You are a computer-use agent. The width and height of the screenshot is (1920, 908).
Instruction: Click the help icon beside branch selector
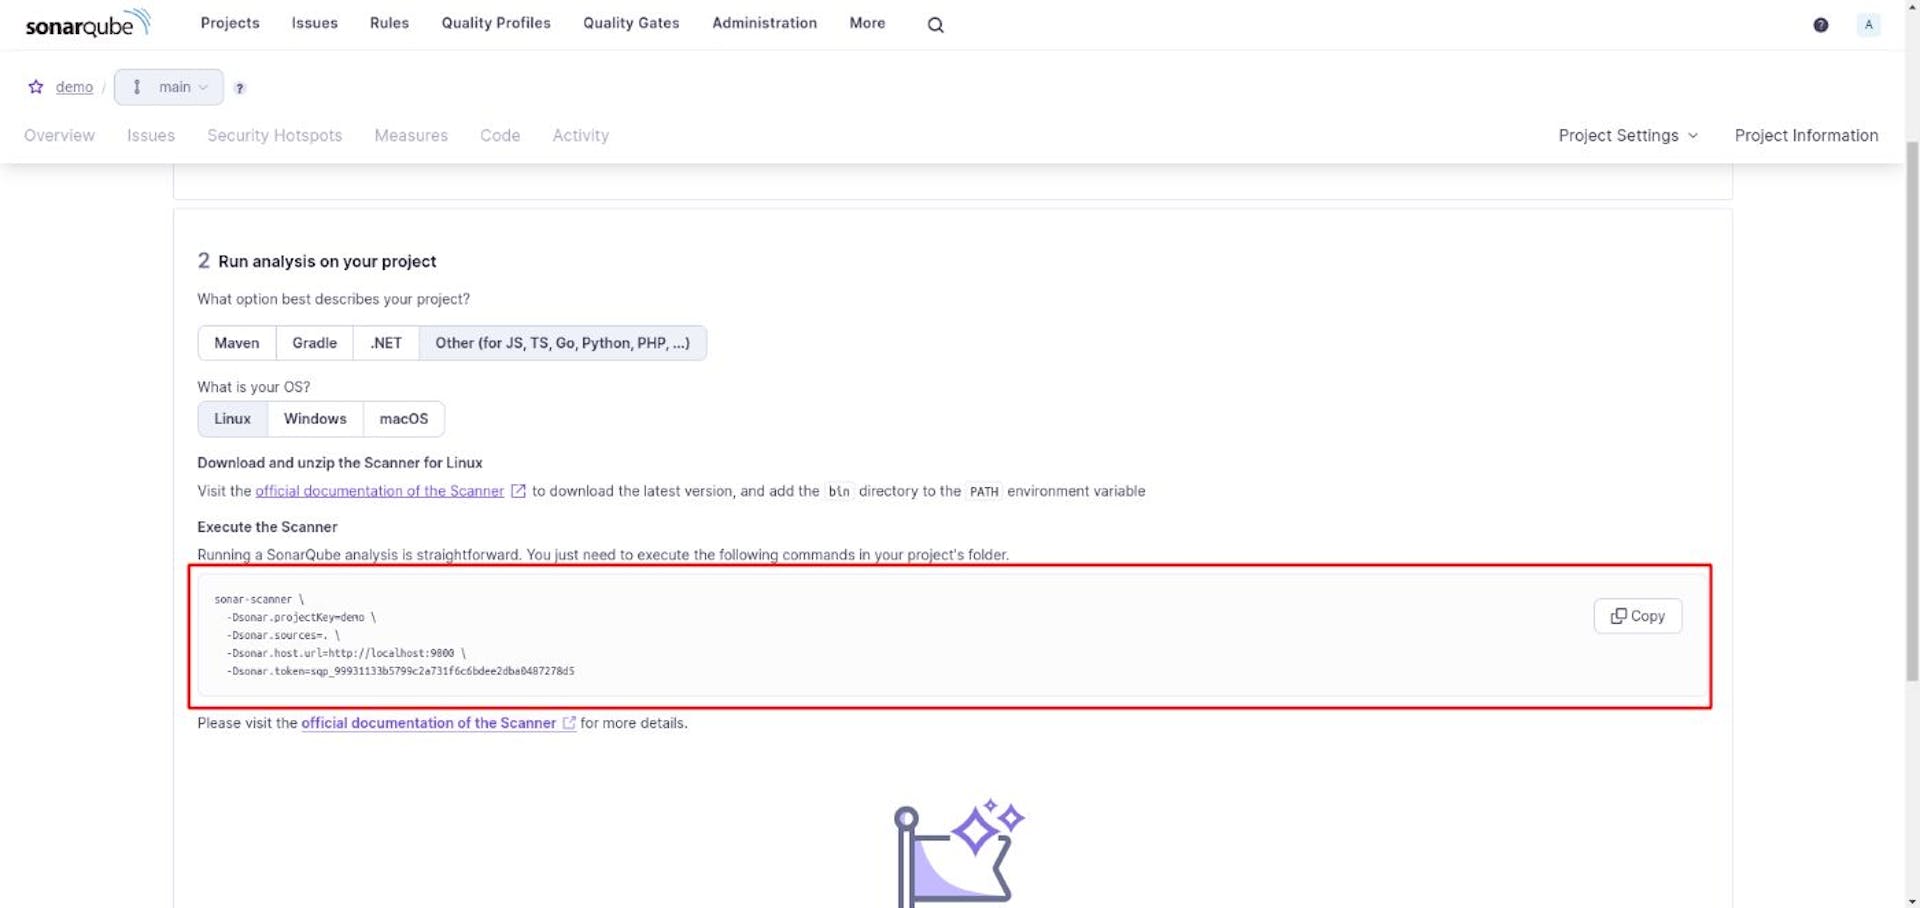pyautogui.click(x=240, y=88)
